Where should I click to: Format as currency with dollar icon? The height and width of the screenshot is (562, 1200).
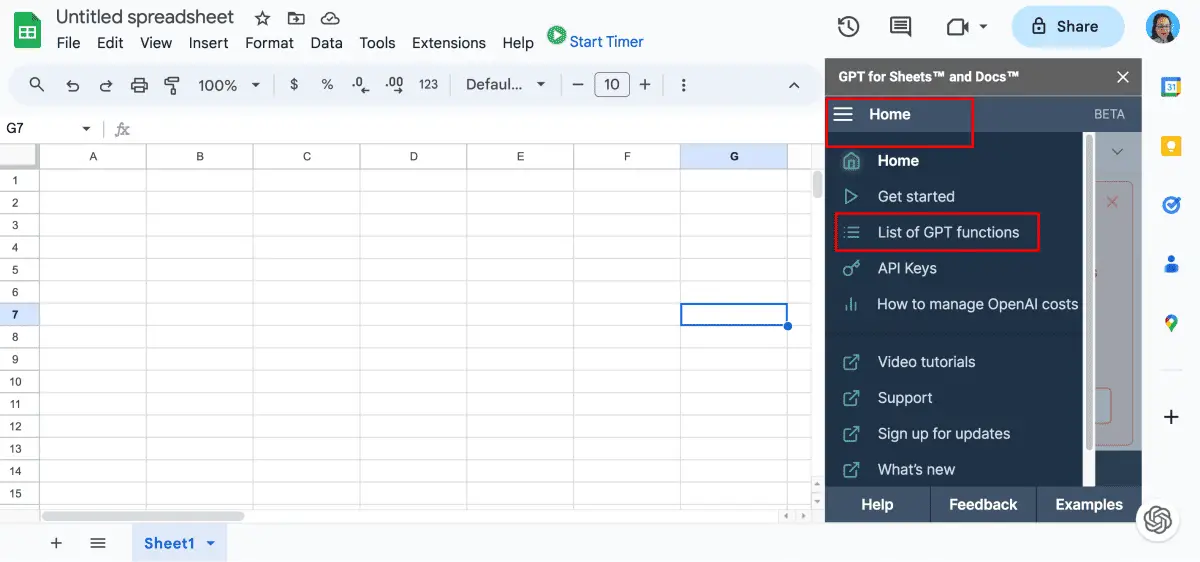(294, 85)
